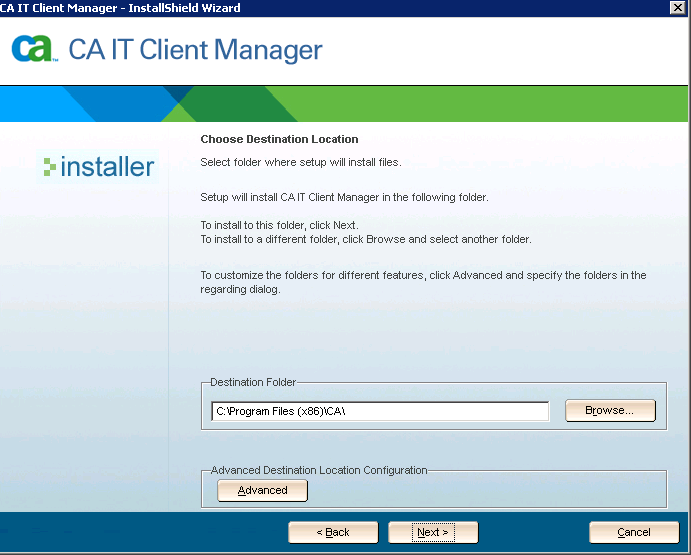Click the green installer arrow icon
The width and height of the screenshot is (691, 555).
50,167
